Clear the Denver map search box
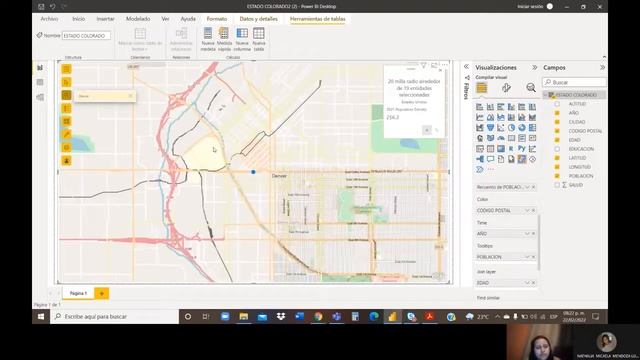Image resolution: width=640 pixels, height=360 pixels. [x=131, y=96]
